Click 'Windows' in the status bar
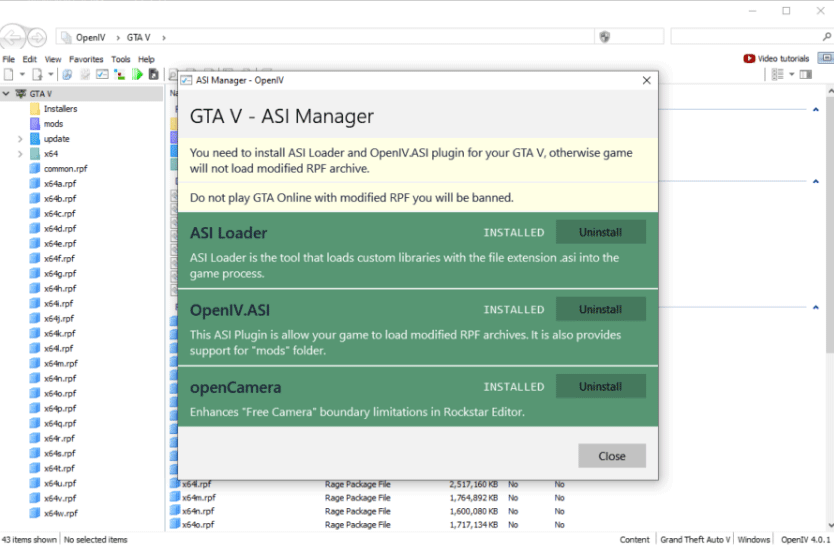This screenshot has width=834, height=546. coord(754,540)
